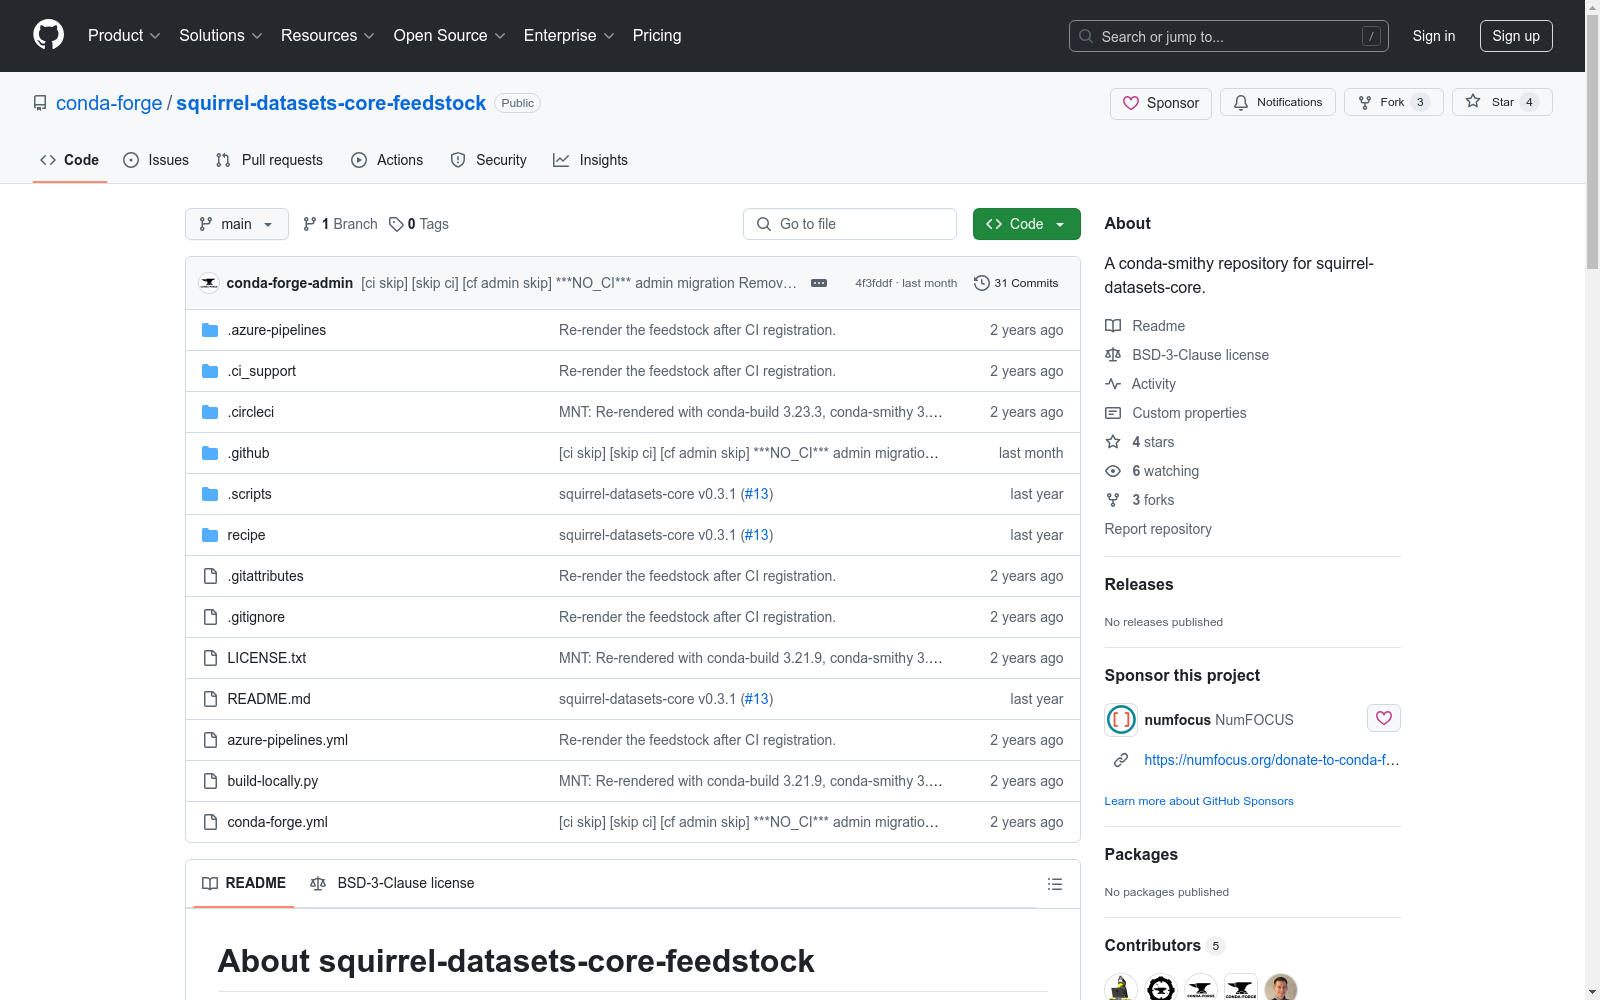The height and width of the screenshot is (1000, 1600).
Task: Open the build-locally.py file
Action: pos(273,781)
